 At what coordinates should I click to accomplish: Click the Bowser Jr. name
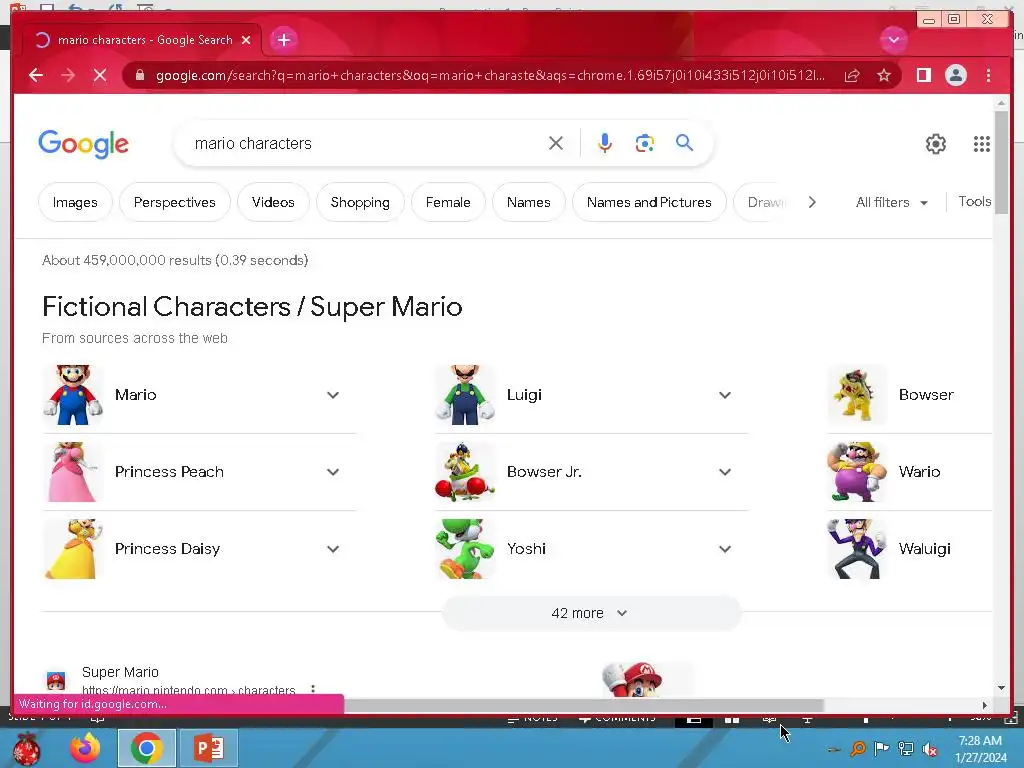[x=544, y=472]
